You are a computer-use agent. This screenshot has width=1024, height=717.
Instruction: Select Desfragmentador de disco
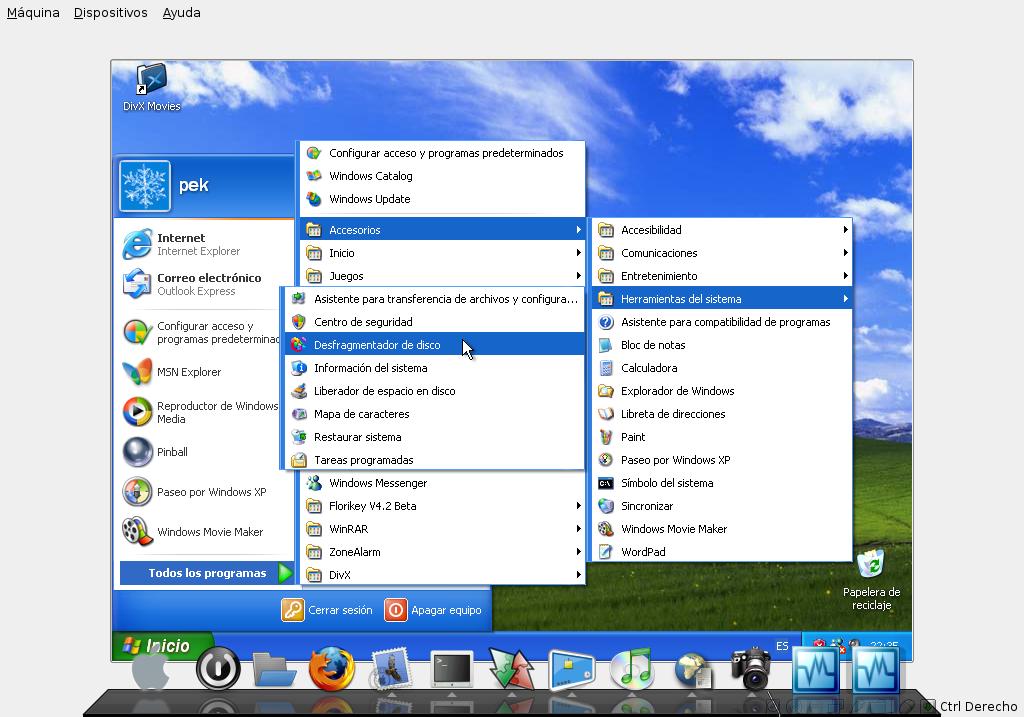376,345
